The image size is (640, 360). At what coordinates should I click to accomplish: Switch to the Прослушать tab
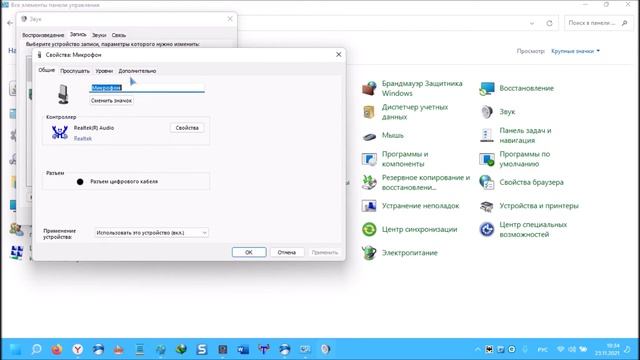75,71
